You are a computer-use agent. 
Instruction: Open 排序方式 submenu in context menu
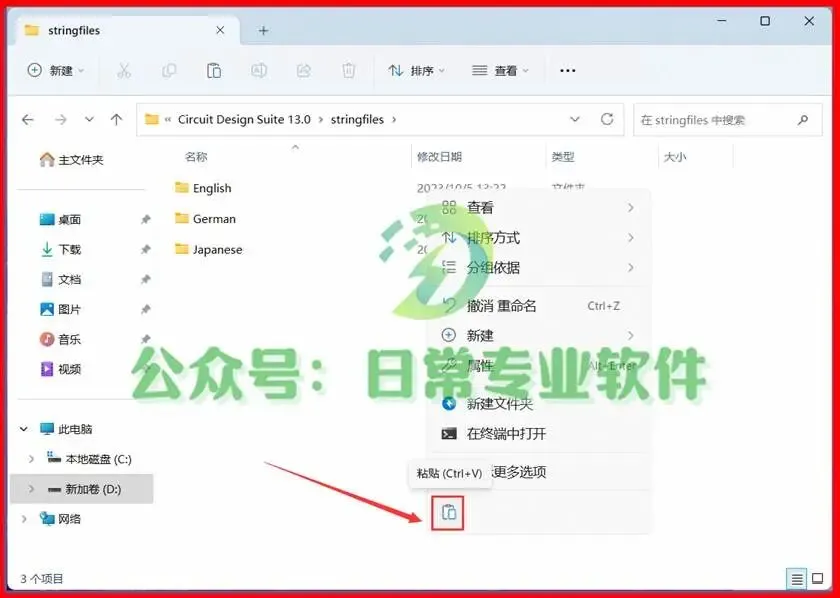click(538, 237)
